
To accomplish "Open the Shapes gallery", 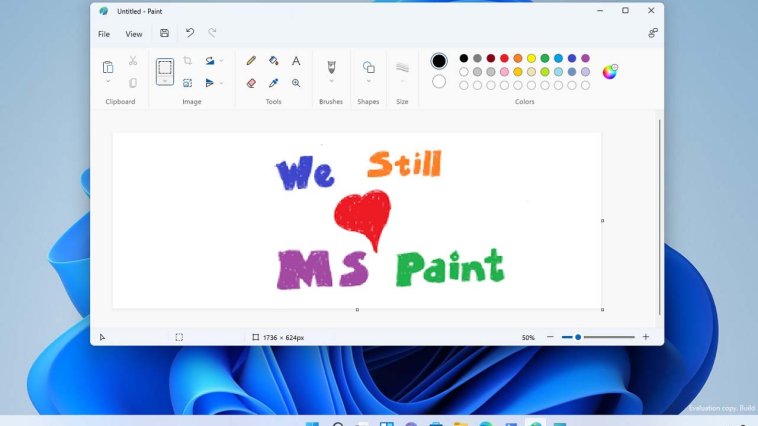I will (368, 67).
